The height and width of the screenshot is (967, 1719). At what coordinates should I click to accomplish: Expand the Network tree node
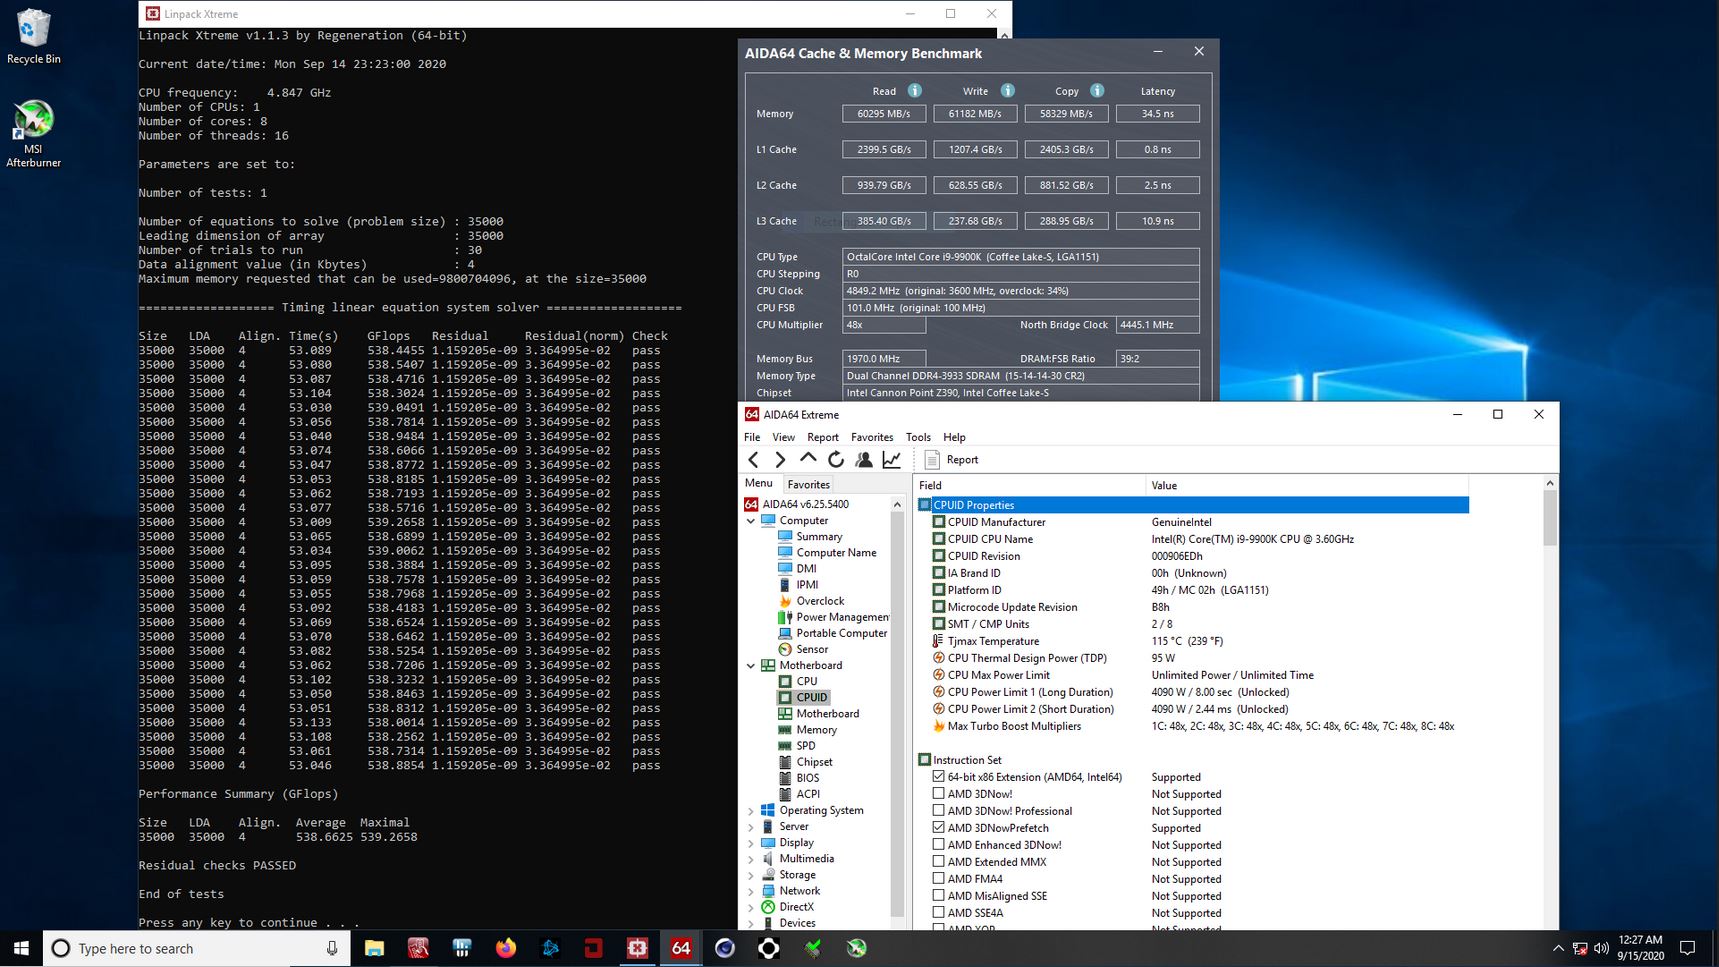pyautogui.click(x=751, y=891)
